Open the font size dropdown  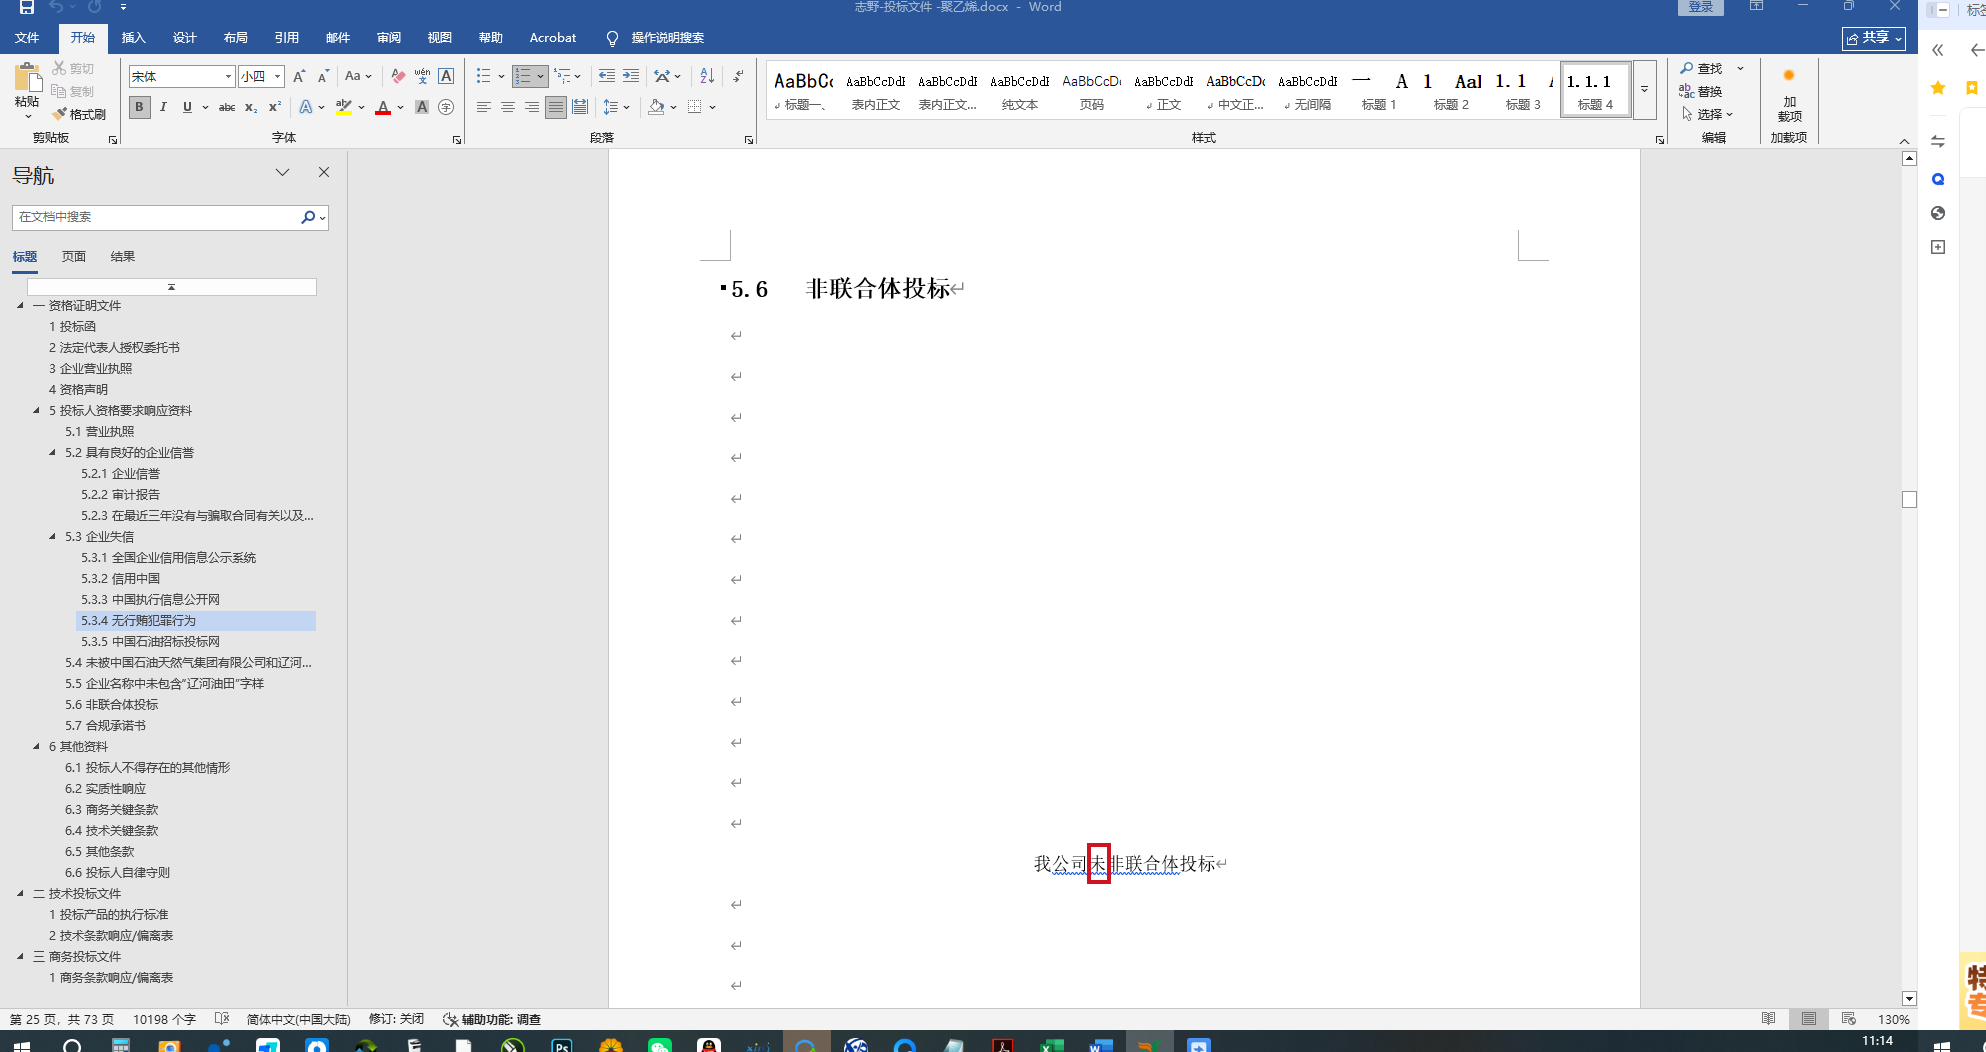point(277,77)
